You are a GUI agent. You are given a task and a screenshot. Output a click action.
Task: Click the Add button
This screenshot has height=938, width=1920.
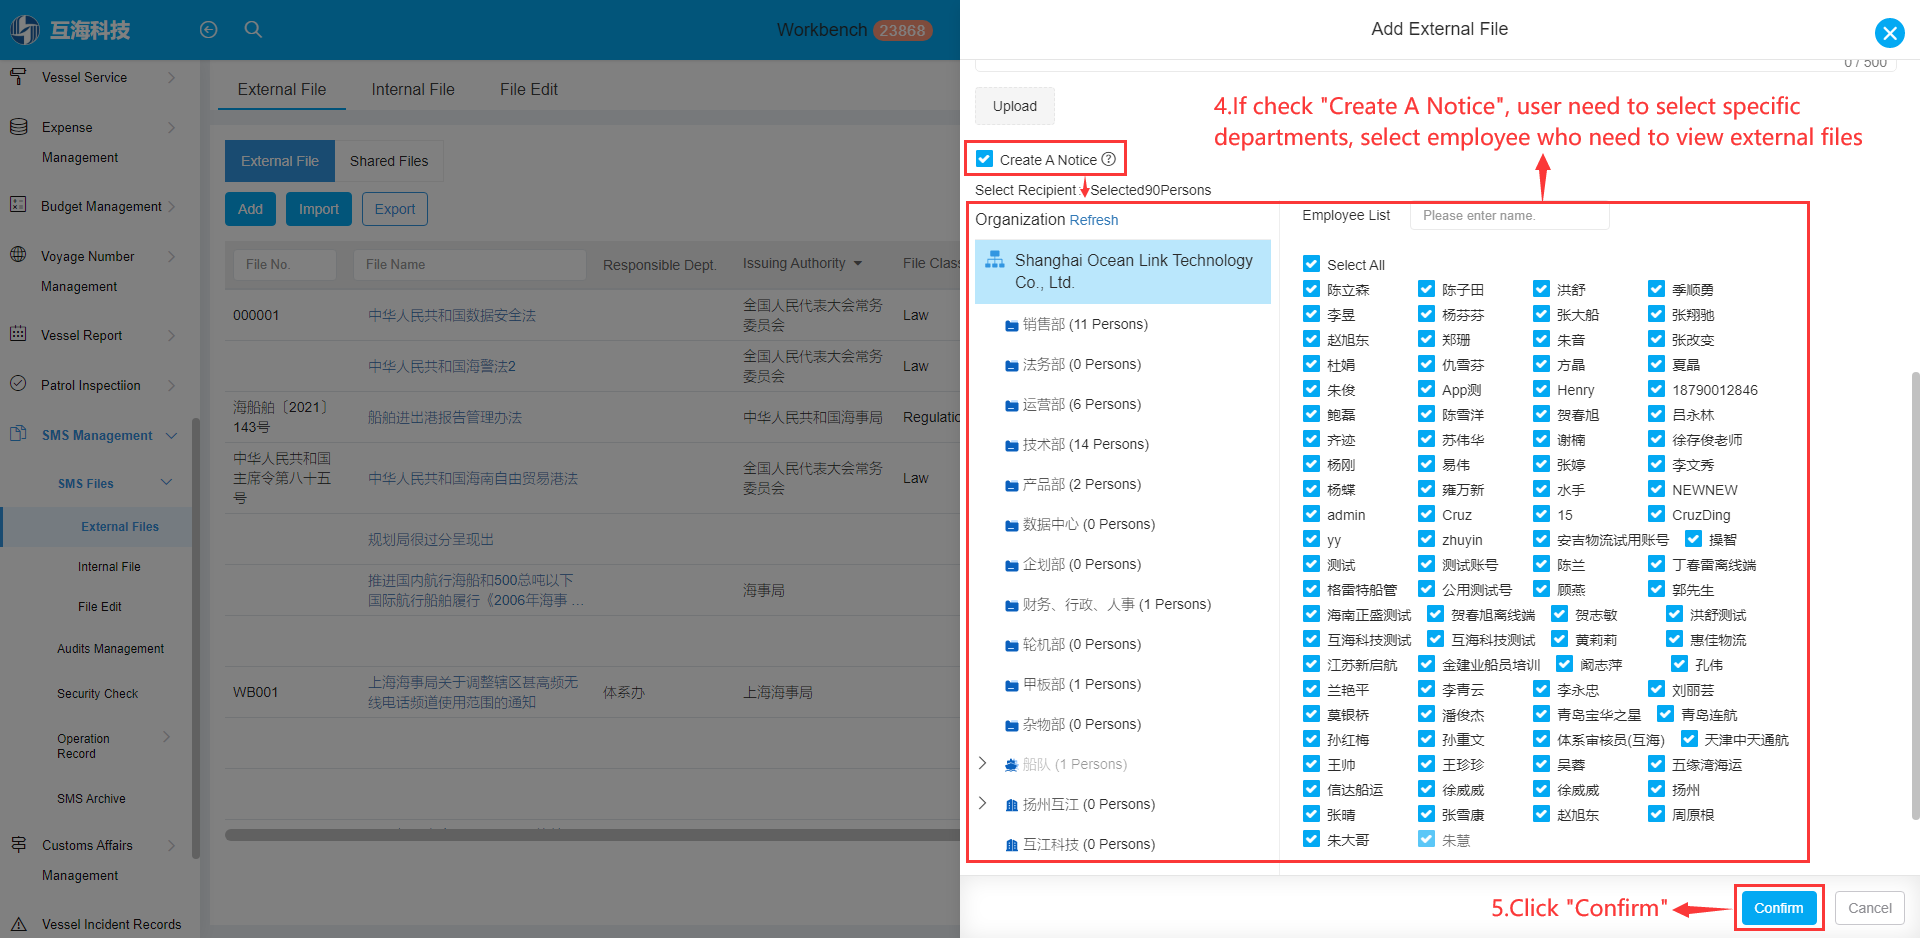[x=250, y=209]
